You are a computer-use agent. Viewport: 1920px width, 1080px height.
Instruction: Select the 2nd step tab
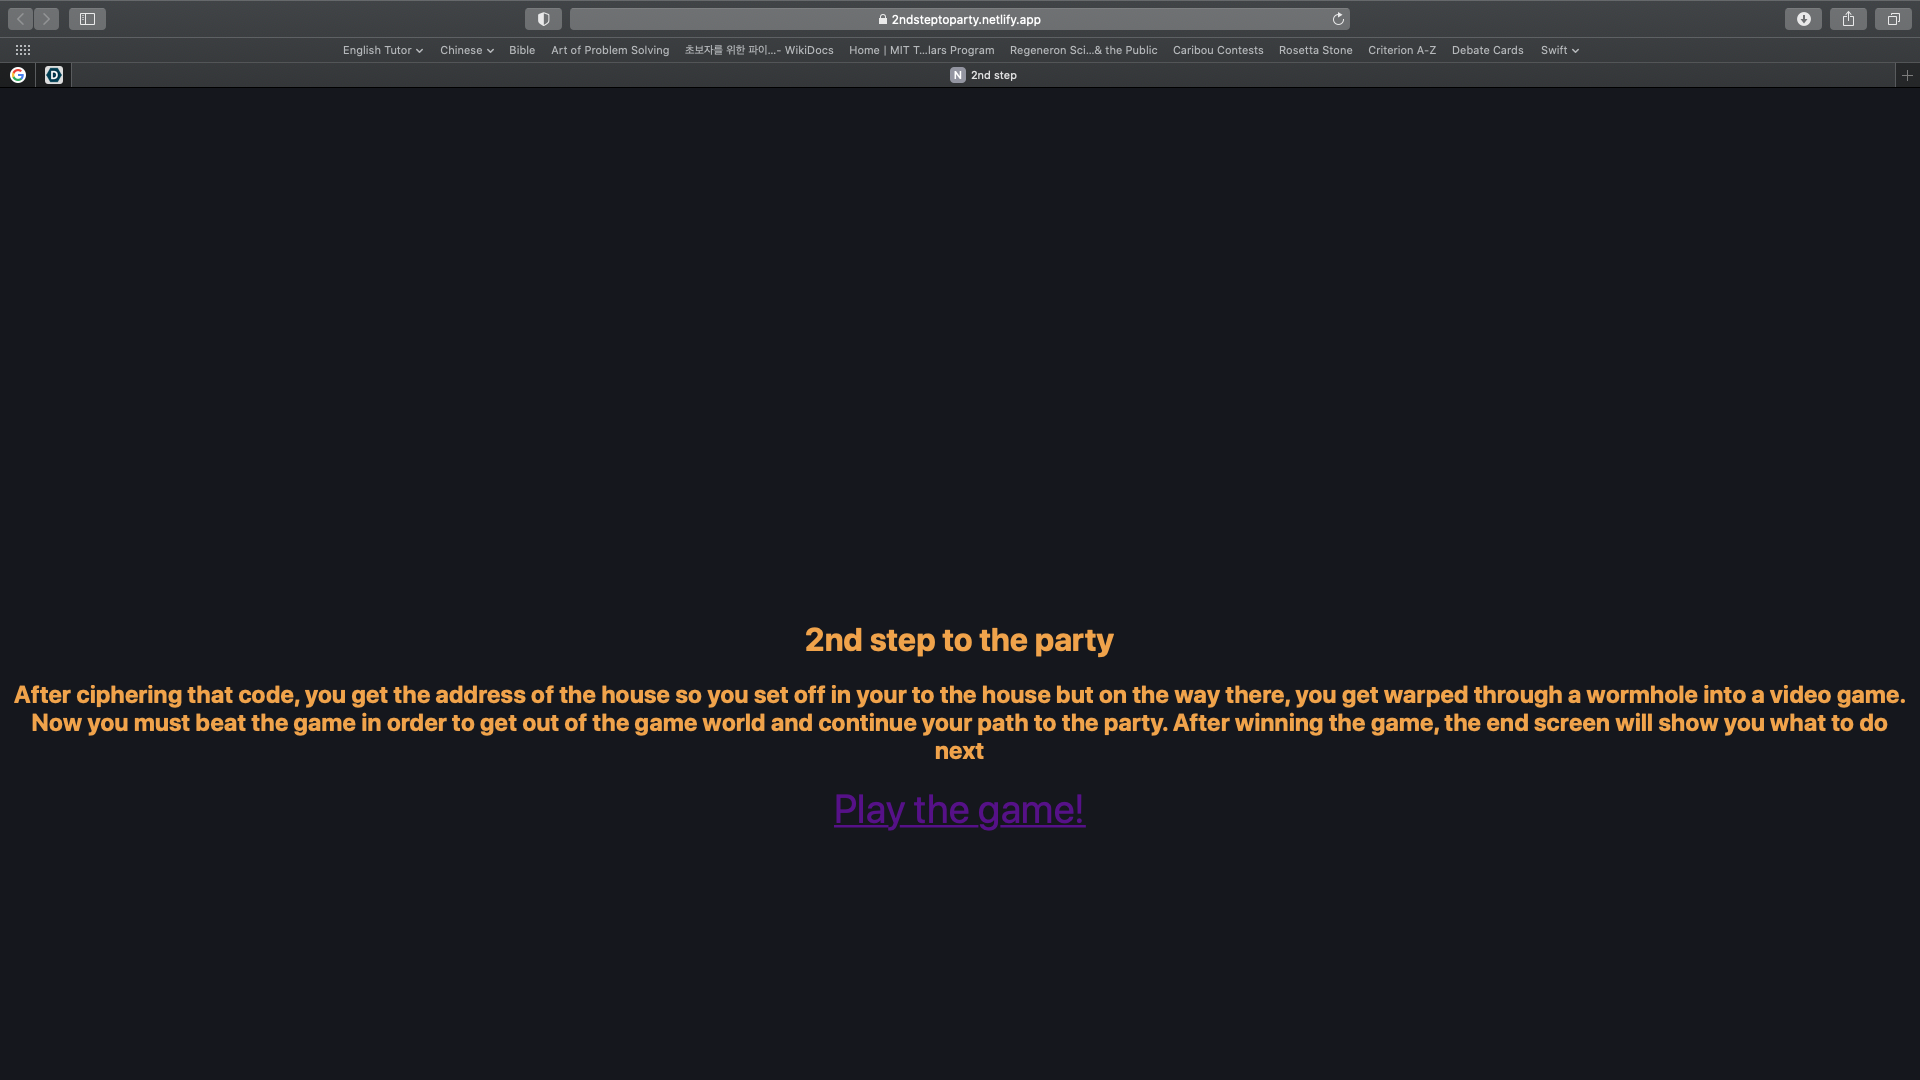(983, 75)
